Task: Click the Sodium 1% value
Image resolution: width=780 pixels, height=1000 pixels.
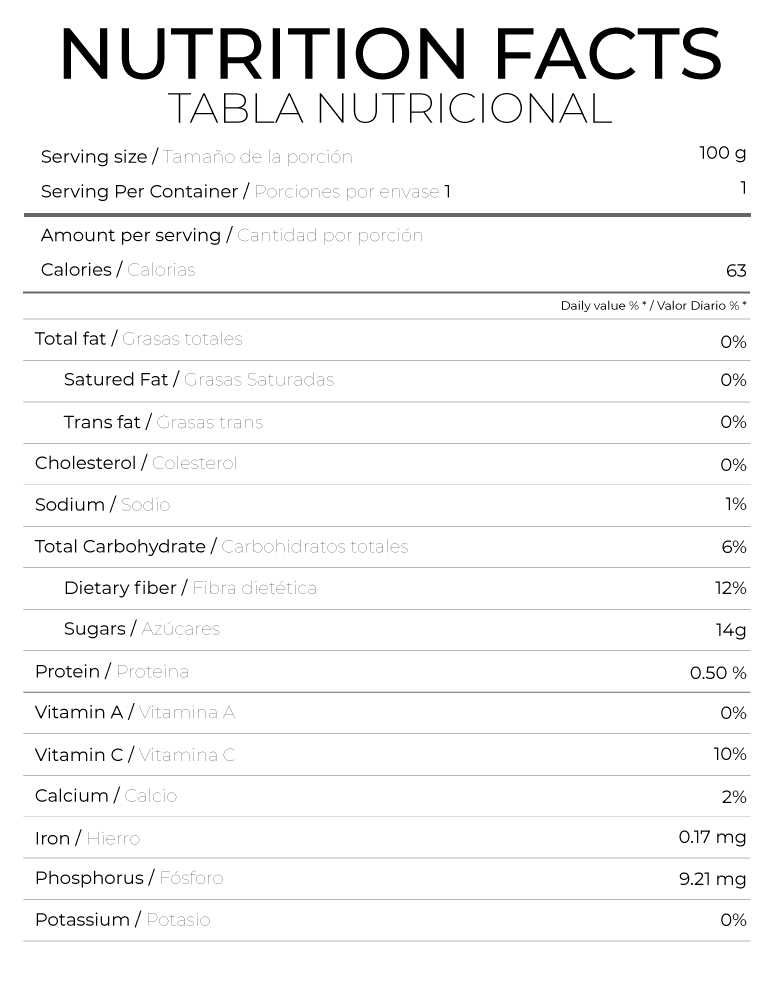Action: [x=736, y=504]
